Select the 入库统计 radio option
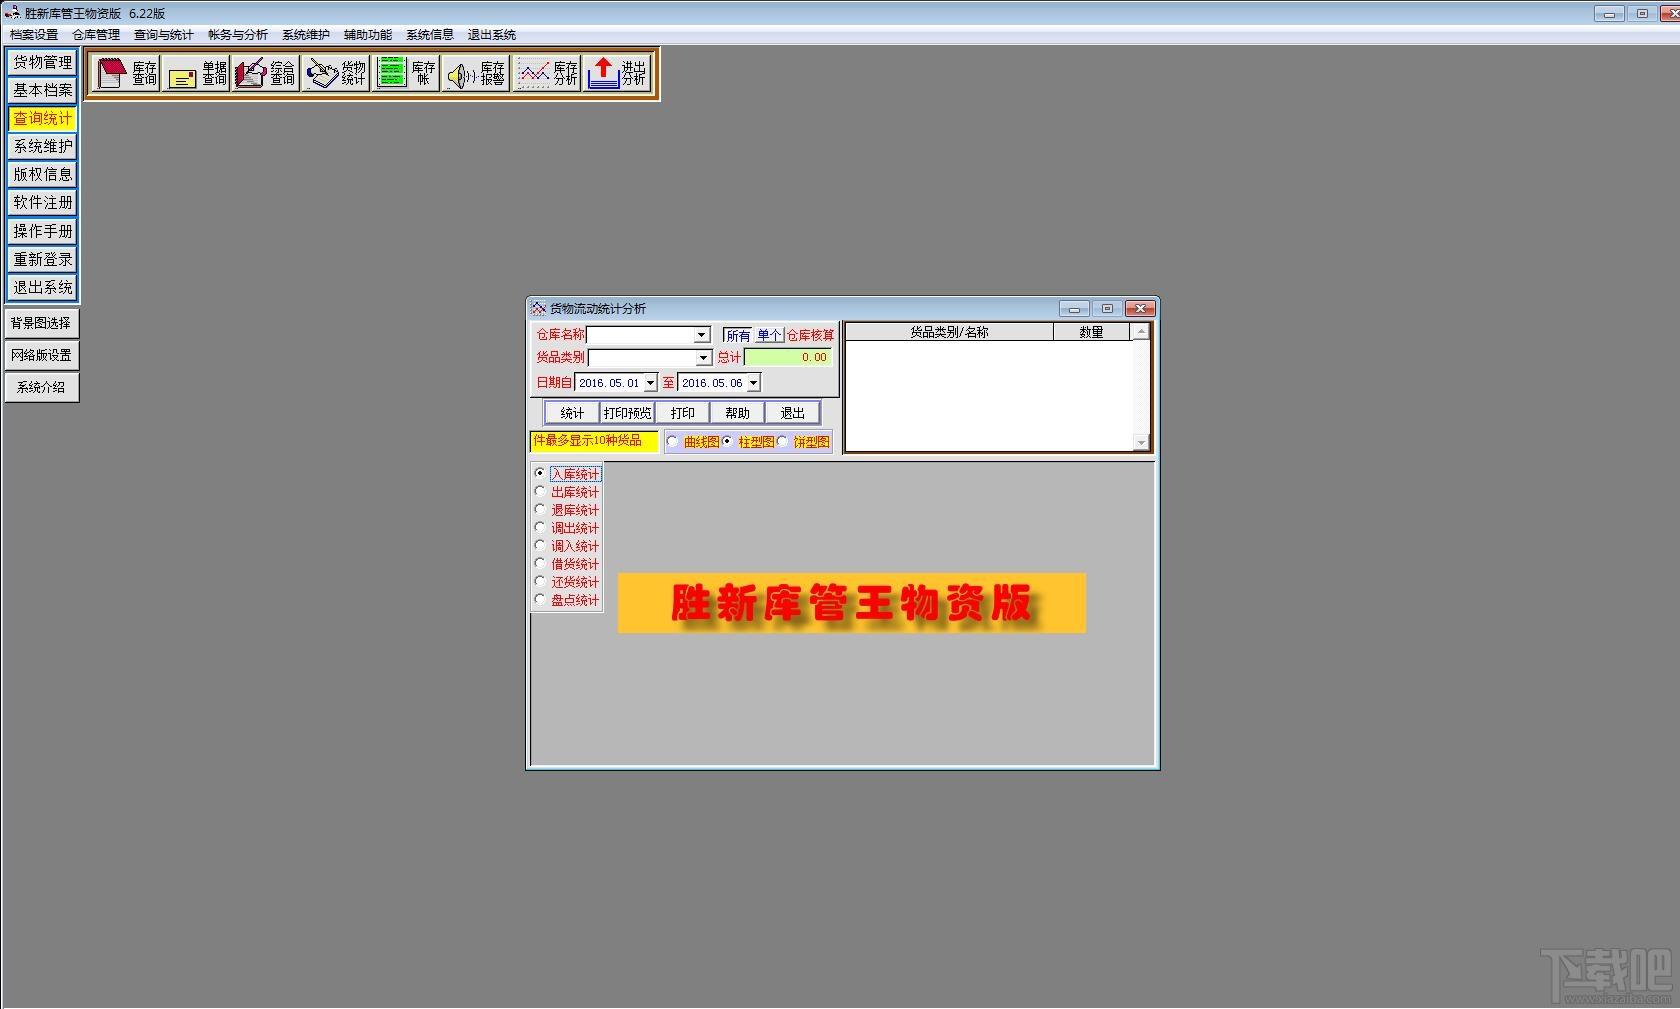This screenshot has width=1680, height=1009. 567,474
